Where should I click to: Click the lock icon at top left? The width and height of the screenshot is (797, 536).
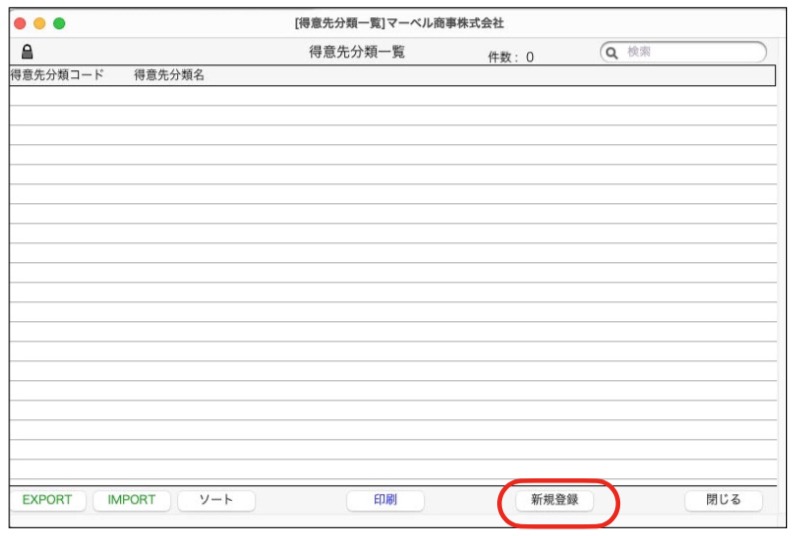pos(27,53)
